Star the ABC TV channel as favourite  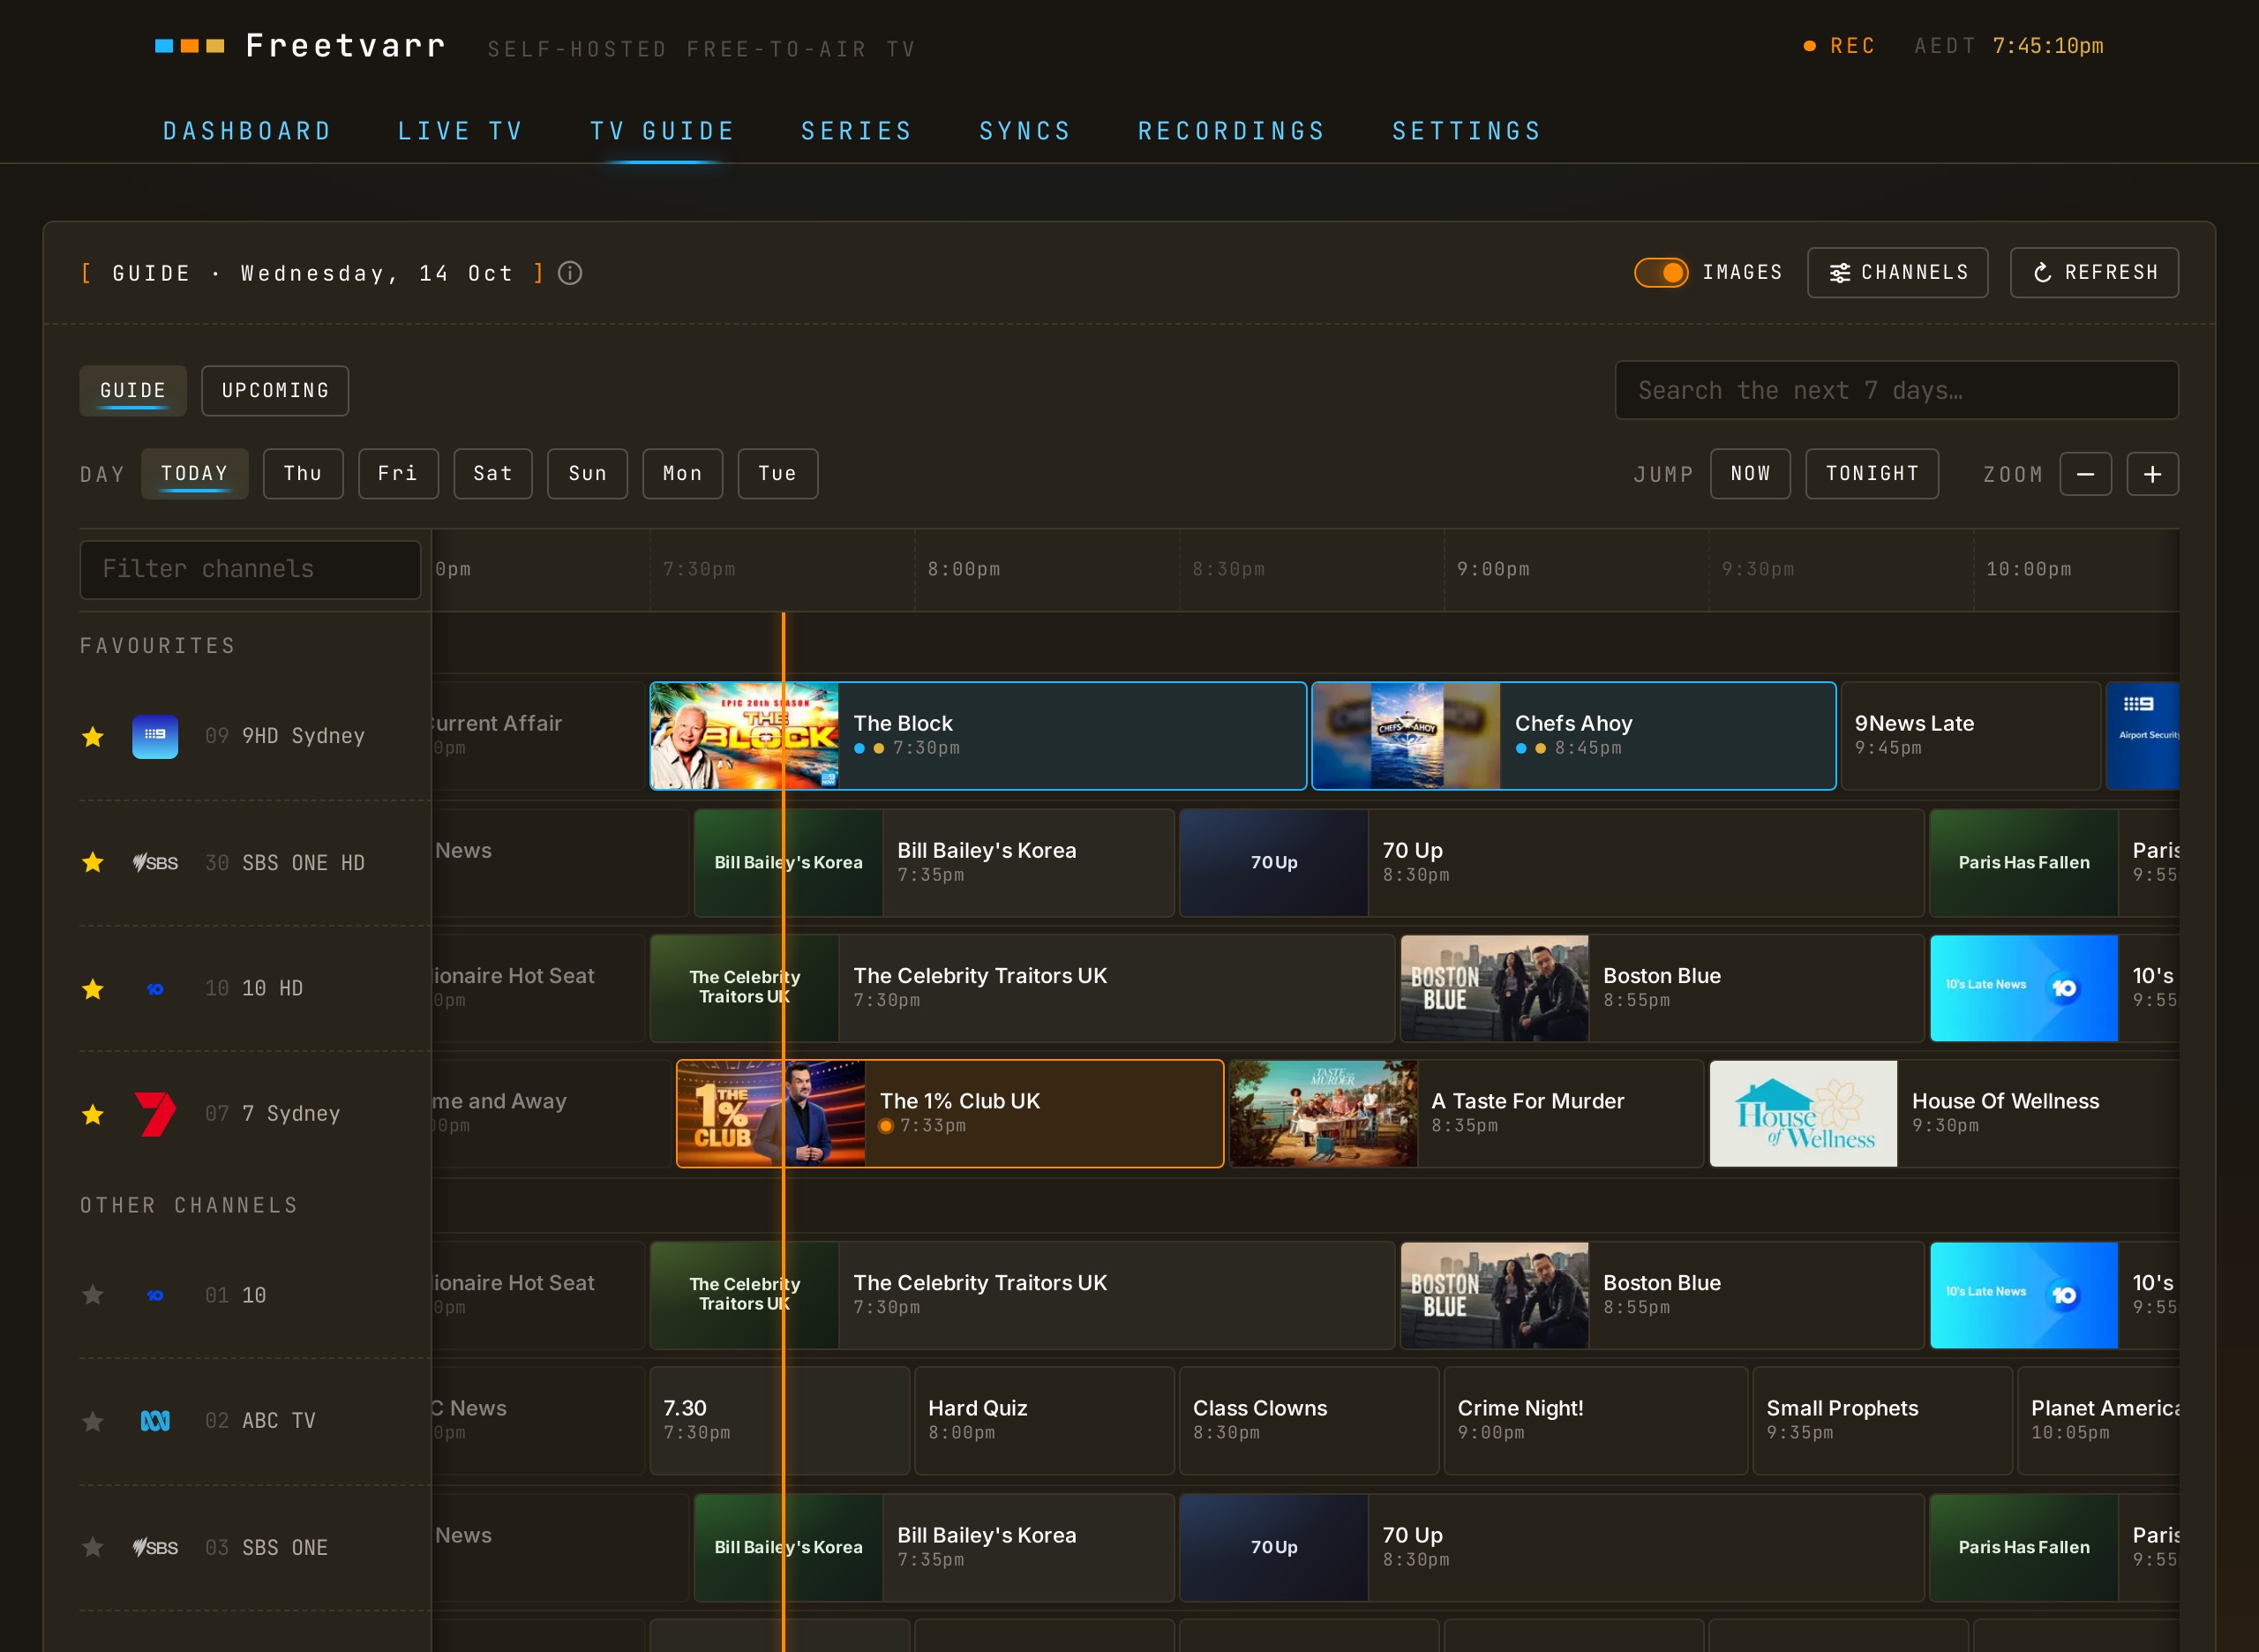click(x=93, y=1421)
